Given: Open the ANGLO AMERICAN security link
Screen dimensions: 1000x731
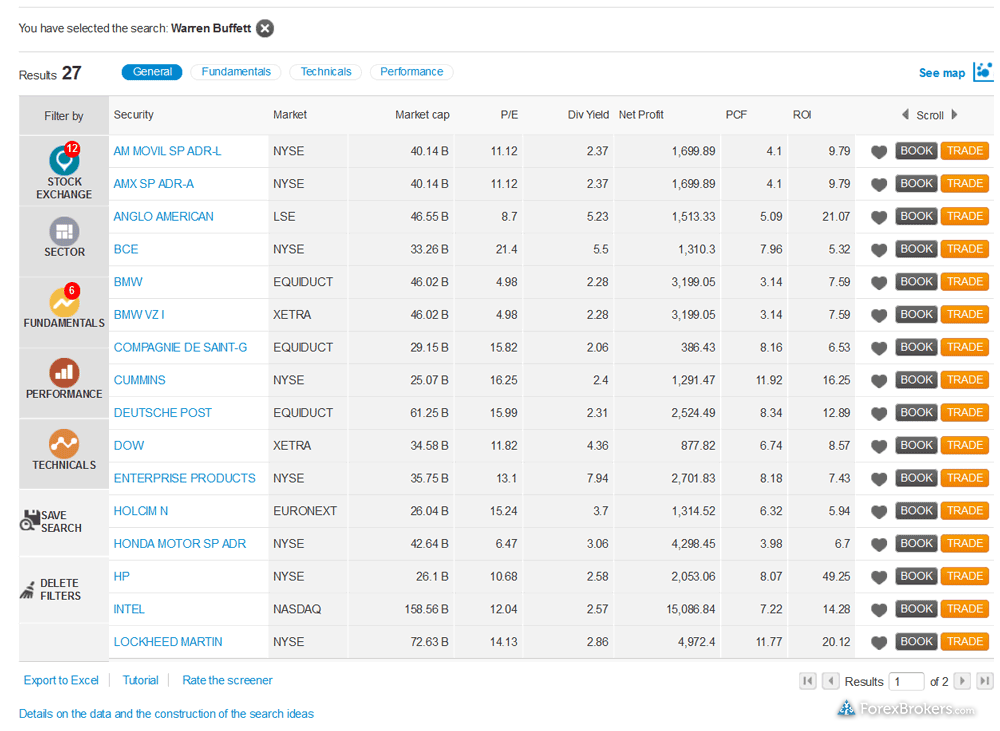Looking at the screenshot, I should coord(163,217).
